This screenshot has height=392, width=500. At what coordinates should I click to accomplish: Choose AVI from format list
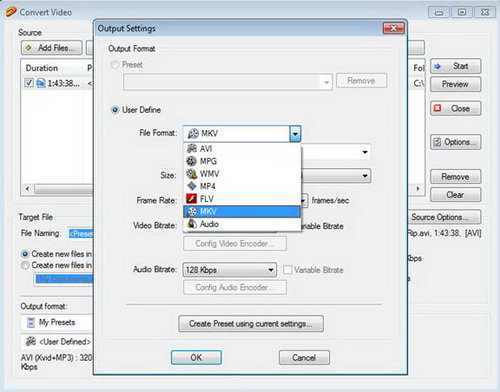(x=242, y=148)
